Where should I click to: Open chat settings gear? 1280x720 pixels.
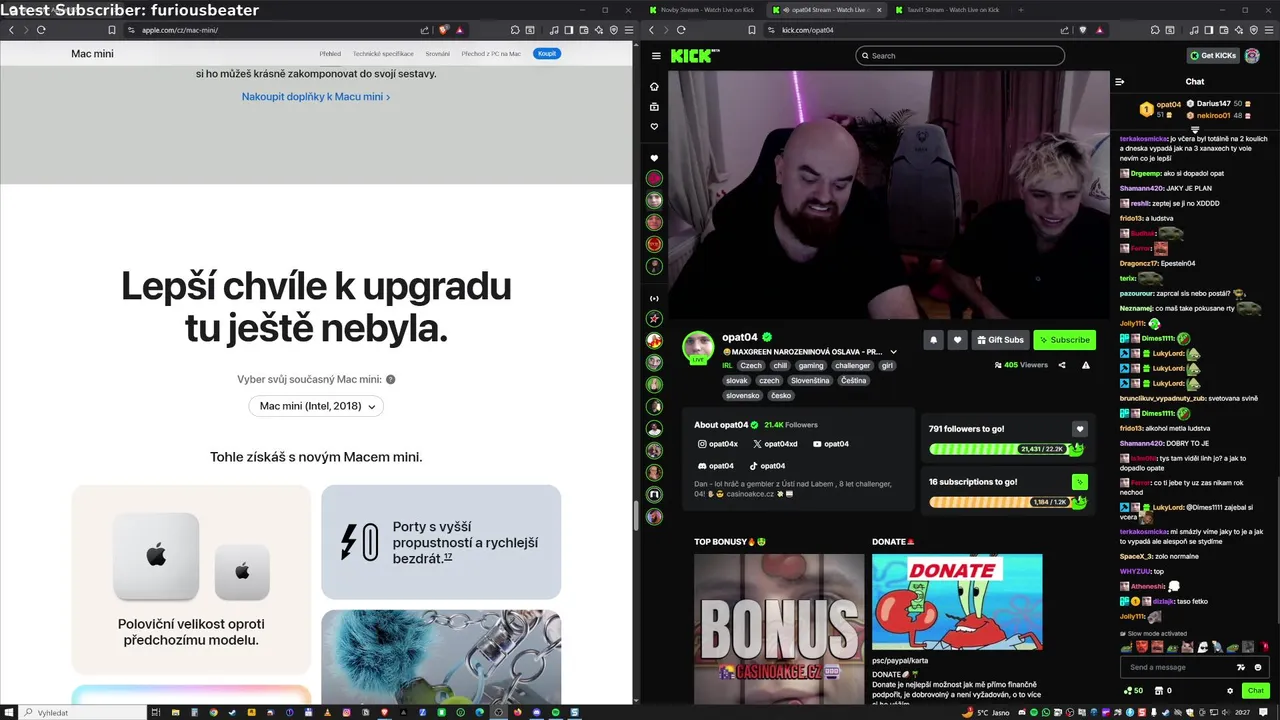(x=1230, y=691)
